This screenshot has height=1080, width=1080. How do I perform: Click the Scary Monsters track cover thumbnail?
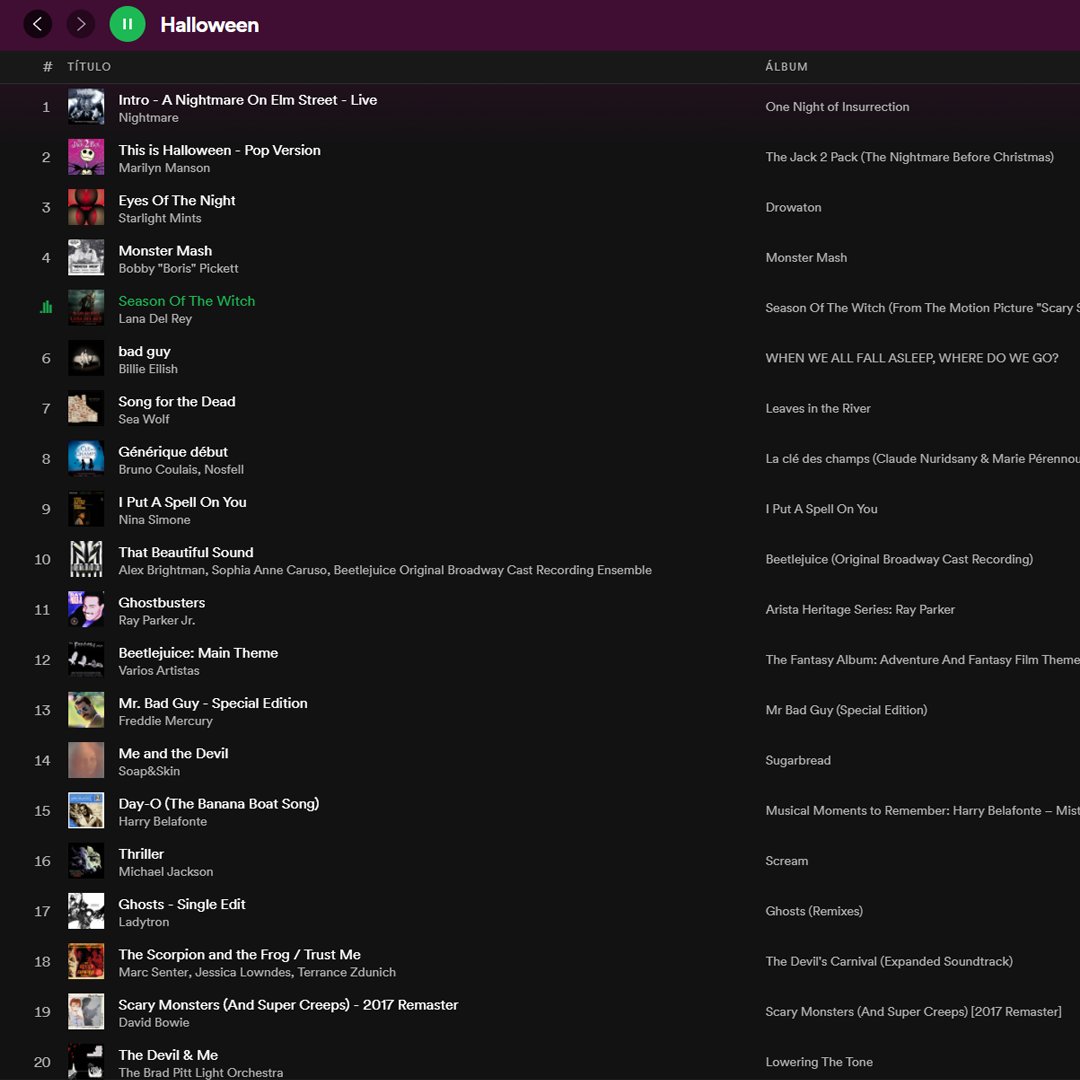click(86, 1012)
